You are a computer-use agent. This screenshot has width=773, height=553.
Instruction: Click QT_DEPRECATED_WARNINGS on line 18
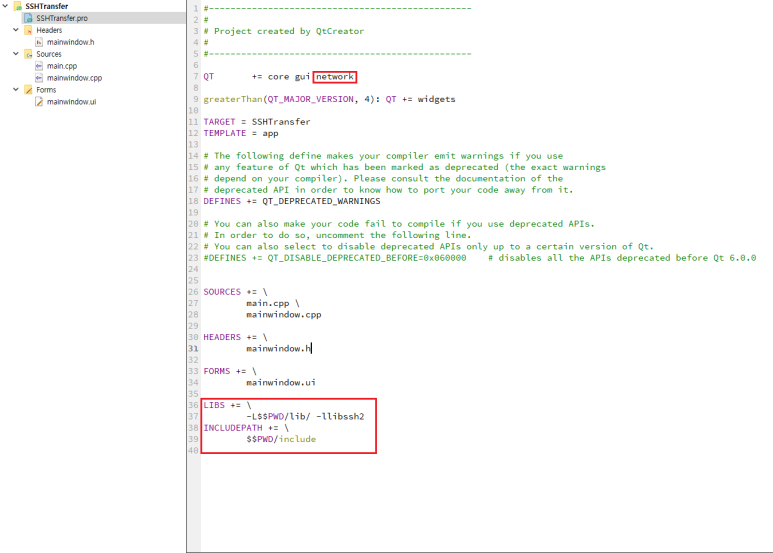(321, 201)
